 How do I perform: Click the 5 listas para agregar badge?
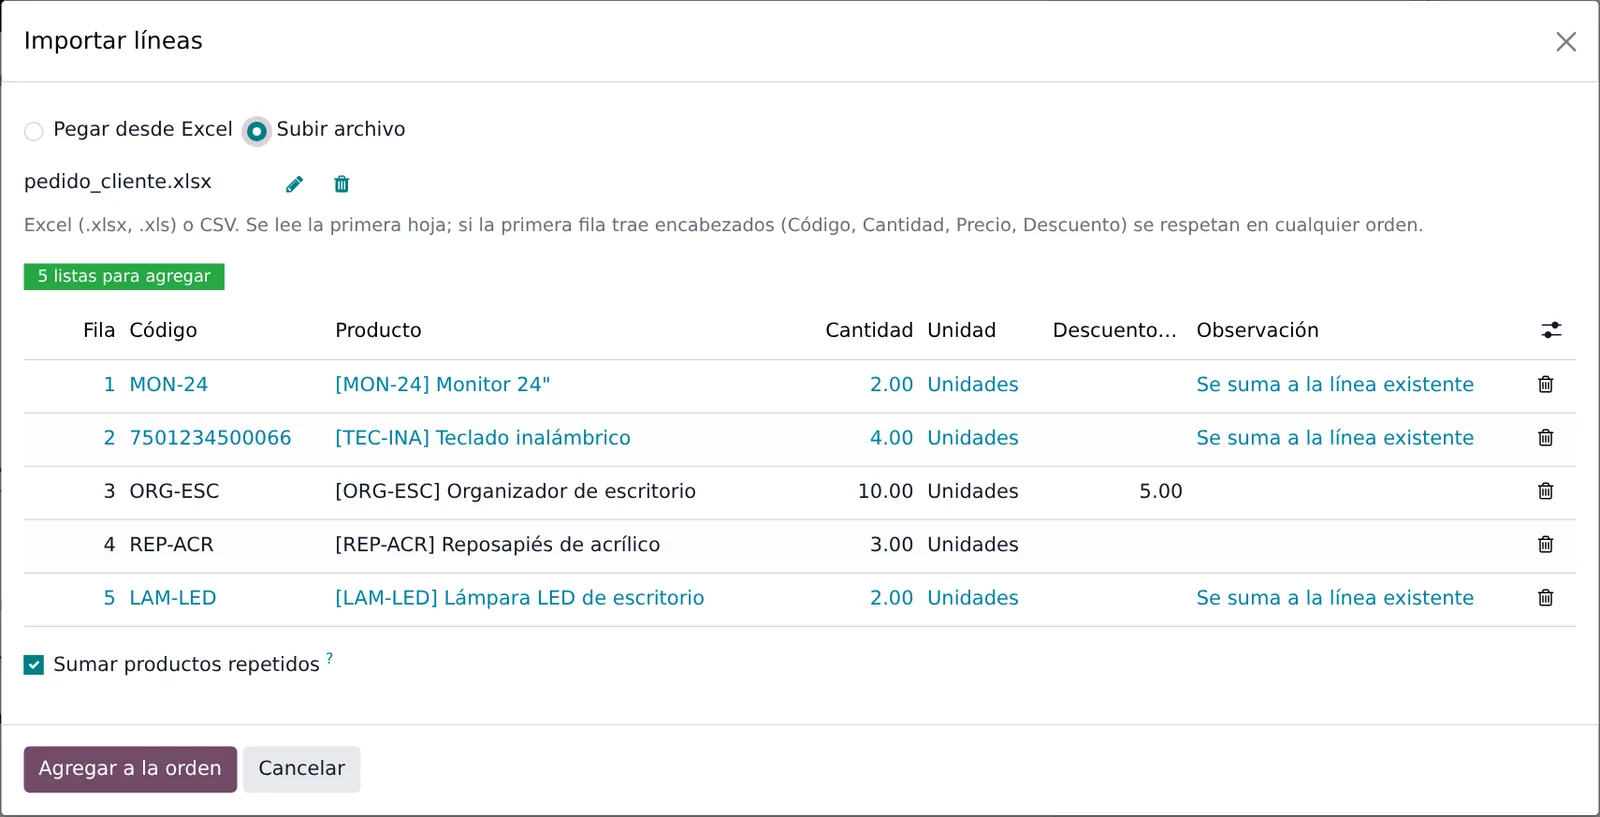(124, 277)
